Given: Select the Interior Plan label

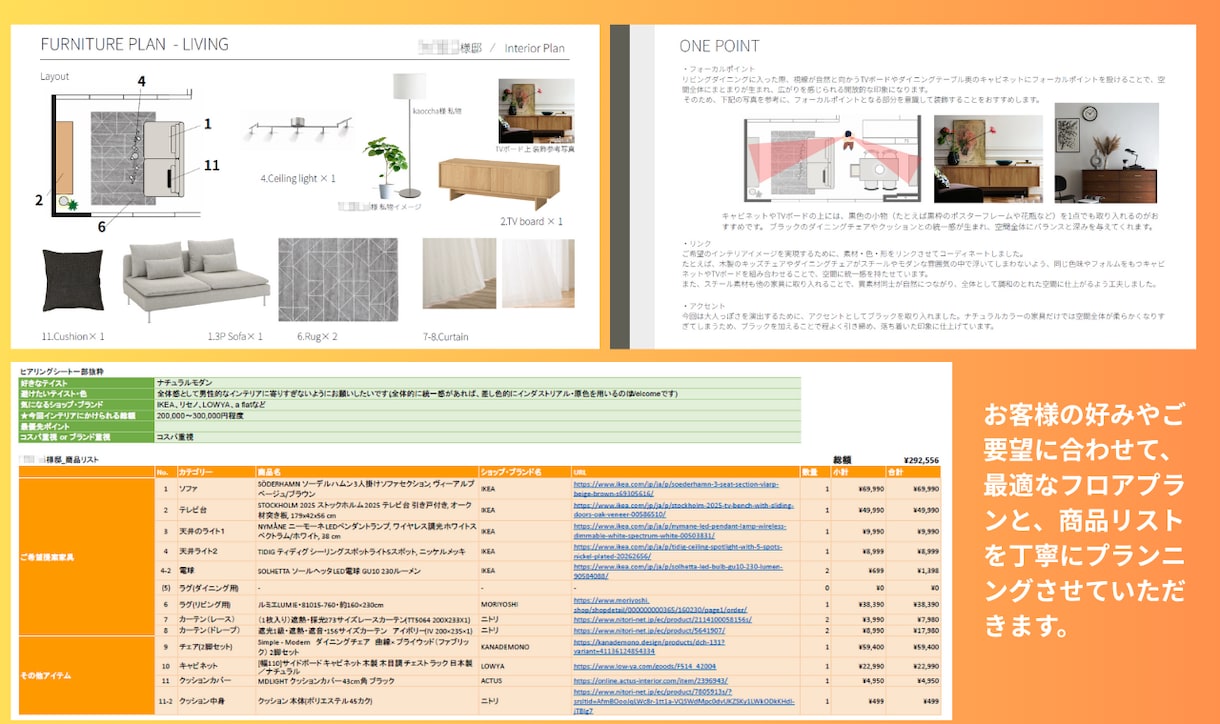Looking at the screenshot, I should pyautogui.click(x=535, y=48).
